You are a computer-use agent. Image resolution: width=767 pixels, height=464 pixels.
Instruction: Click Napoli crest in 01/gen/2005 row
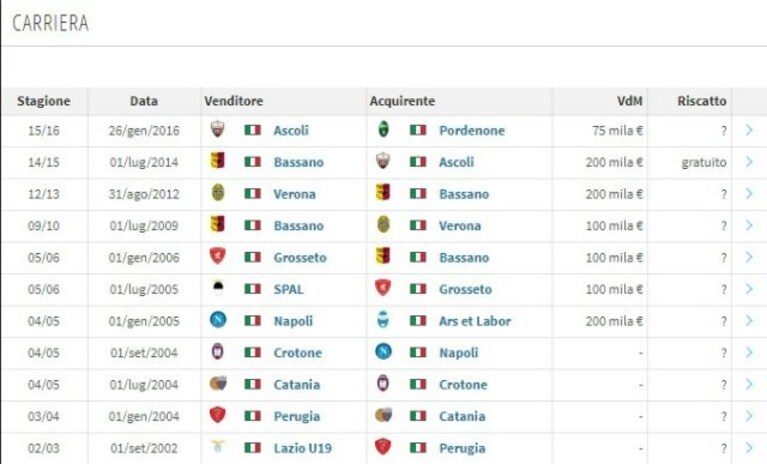(218, 320)
